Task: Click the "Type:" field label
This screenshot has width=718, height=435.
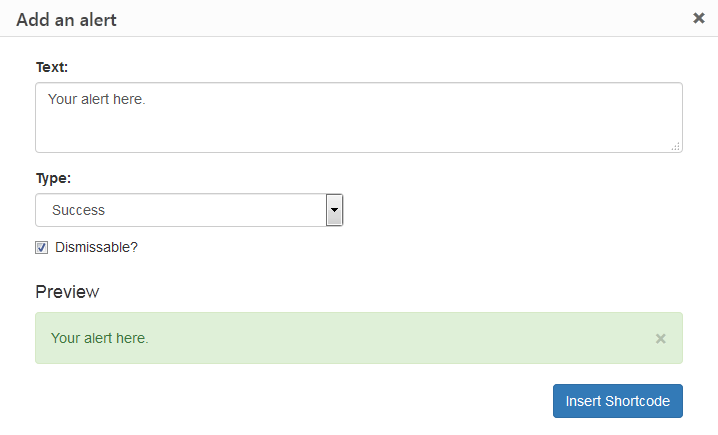Action: (53, 178)
